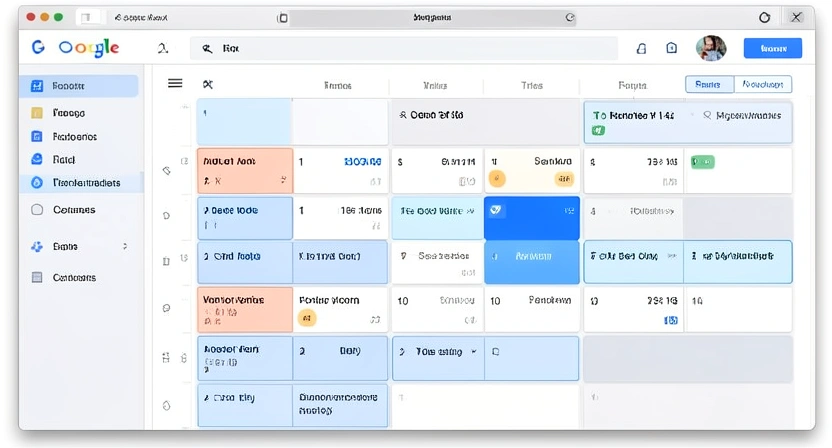This screenshot has height=448, width=832.
Task: Open the user profile avatar photo
Action: pyautogui.click(x=711, y=48)
